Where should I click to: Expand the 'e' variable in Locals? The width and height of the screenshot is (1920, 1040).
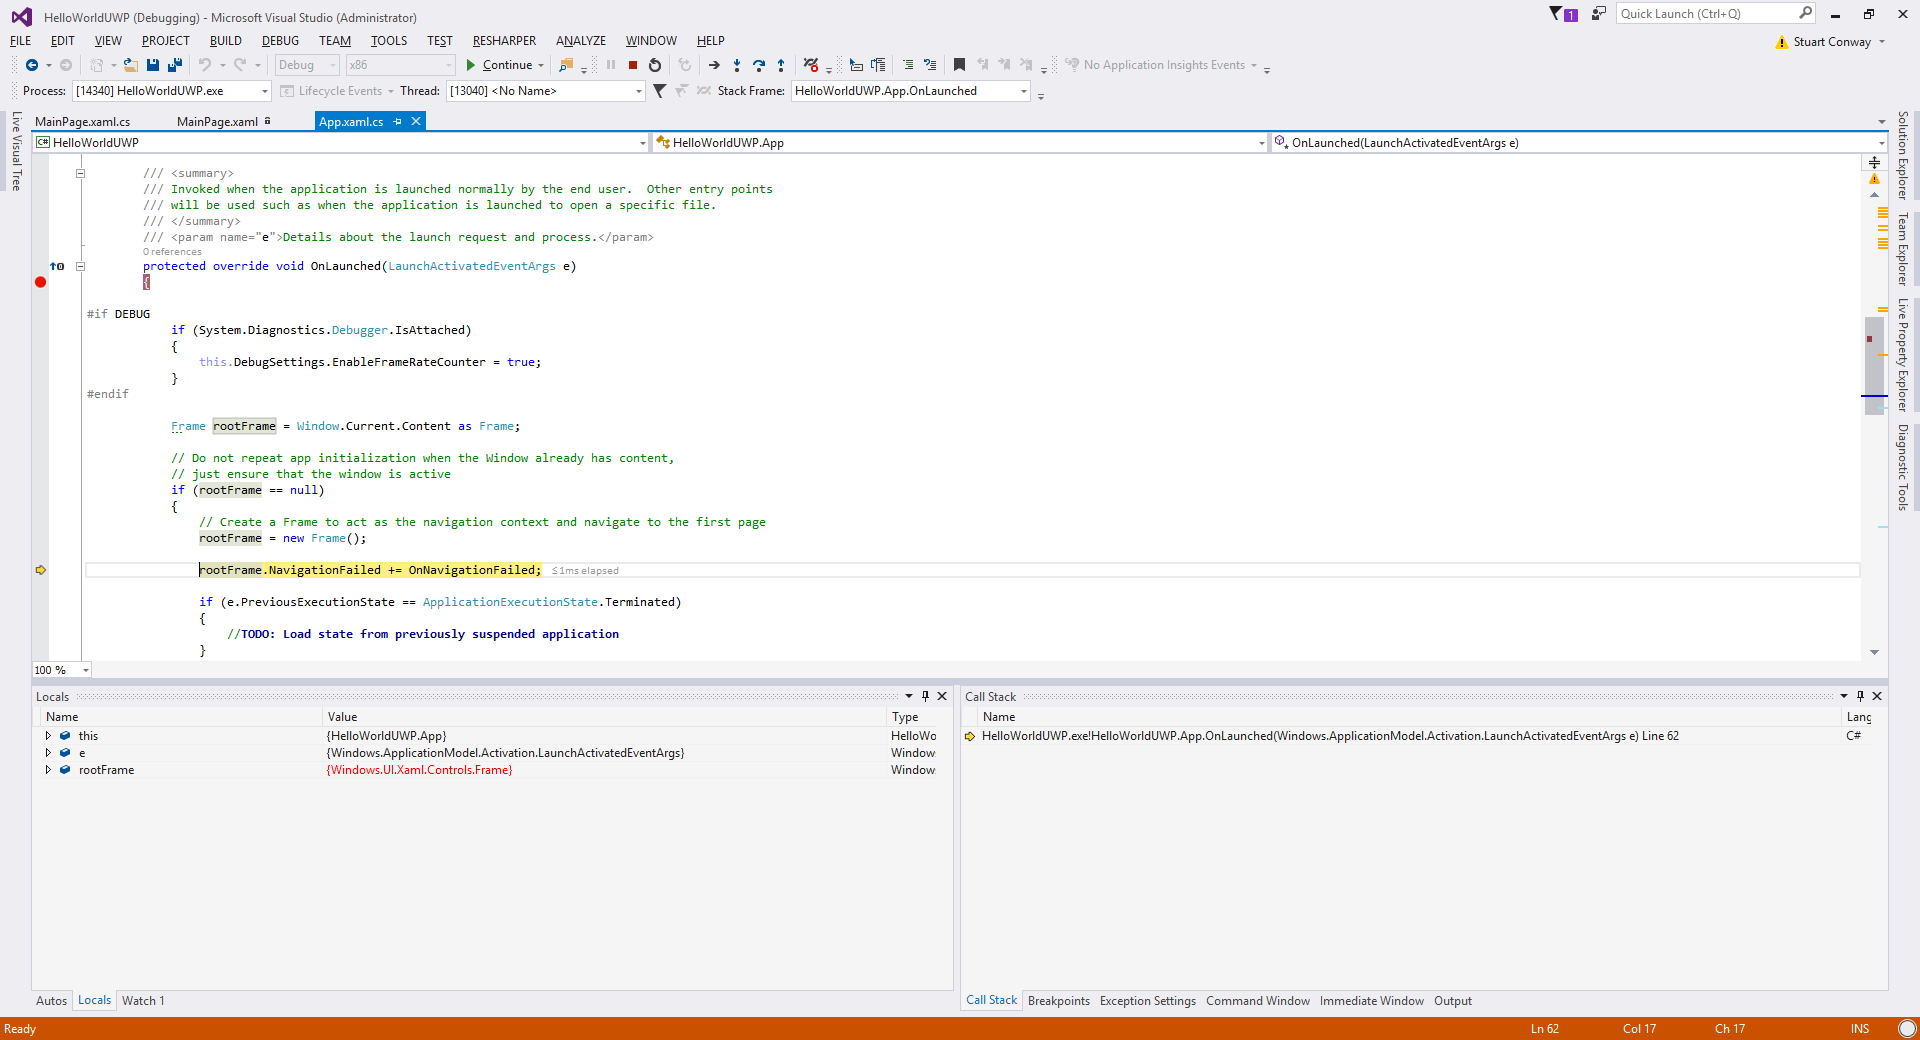48,753
